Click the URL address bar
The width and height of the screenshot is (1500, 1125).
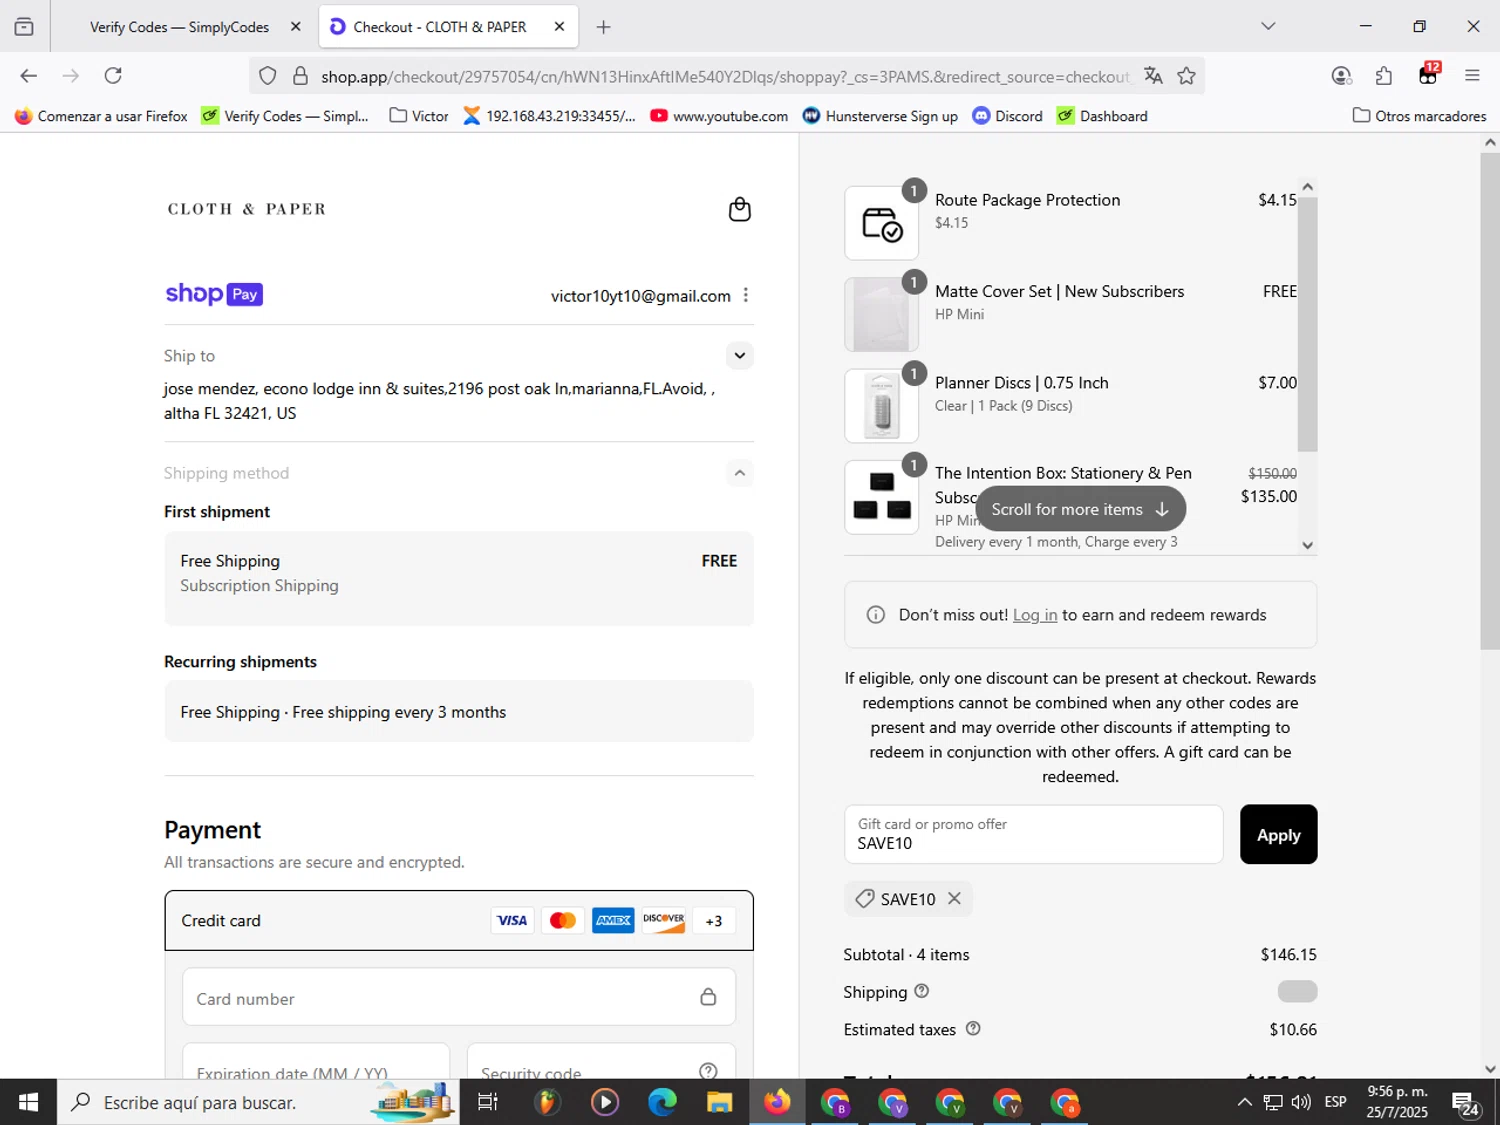pyautogui.click(x=726, y=77)
